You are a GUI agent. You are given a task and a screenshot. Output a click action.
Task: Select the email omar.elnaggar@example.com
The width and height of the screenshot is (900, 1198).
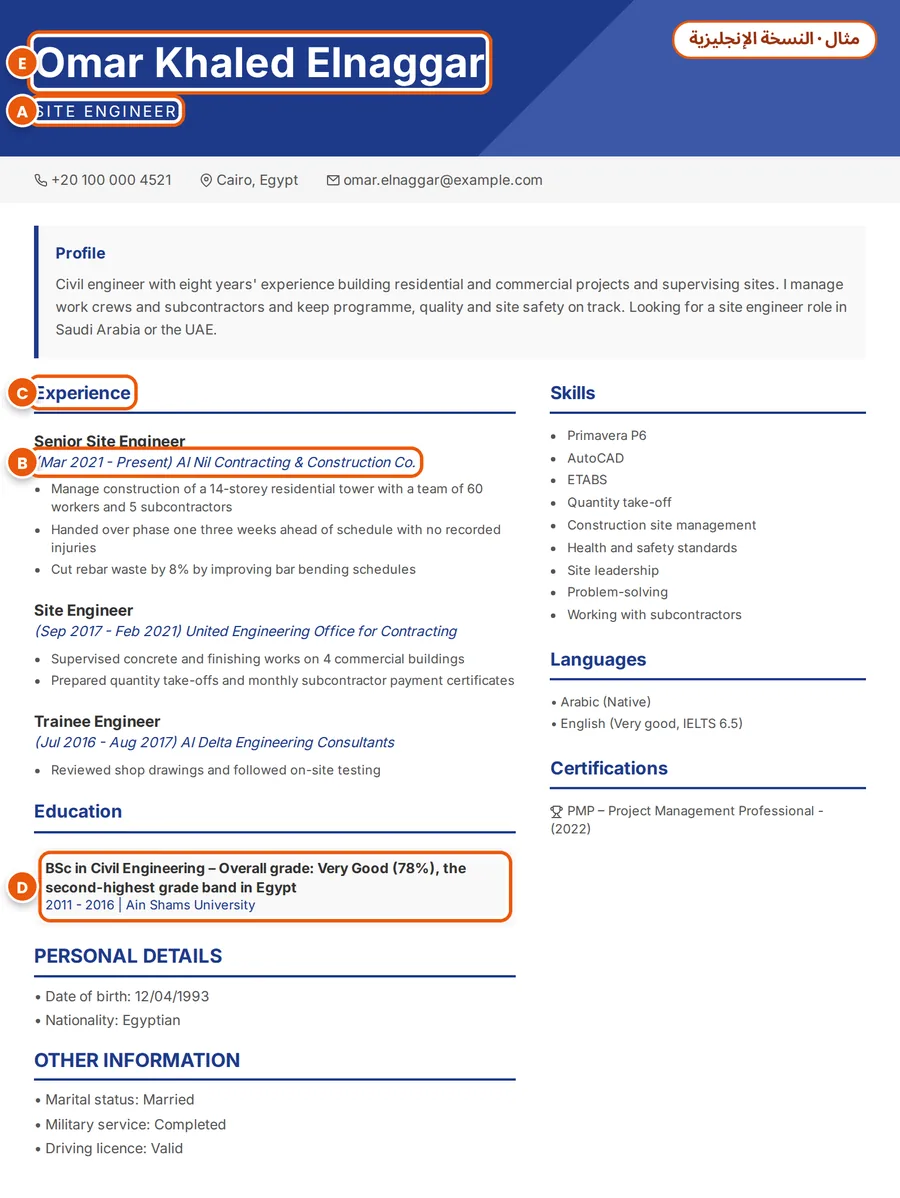[443, 180]
